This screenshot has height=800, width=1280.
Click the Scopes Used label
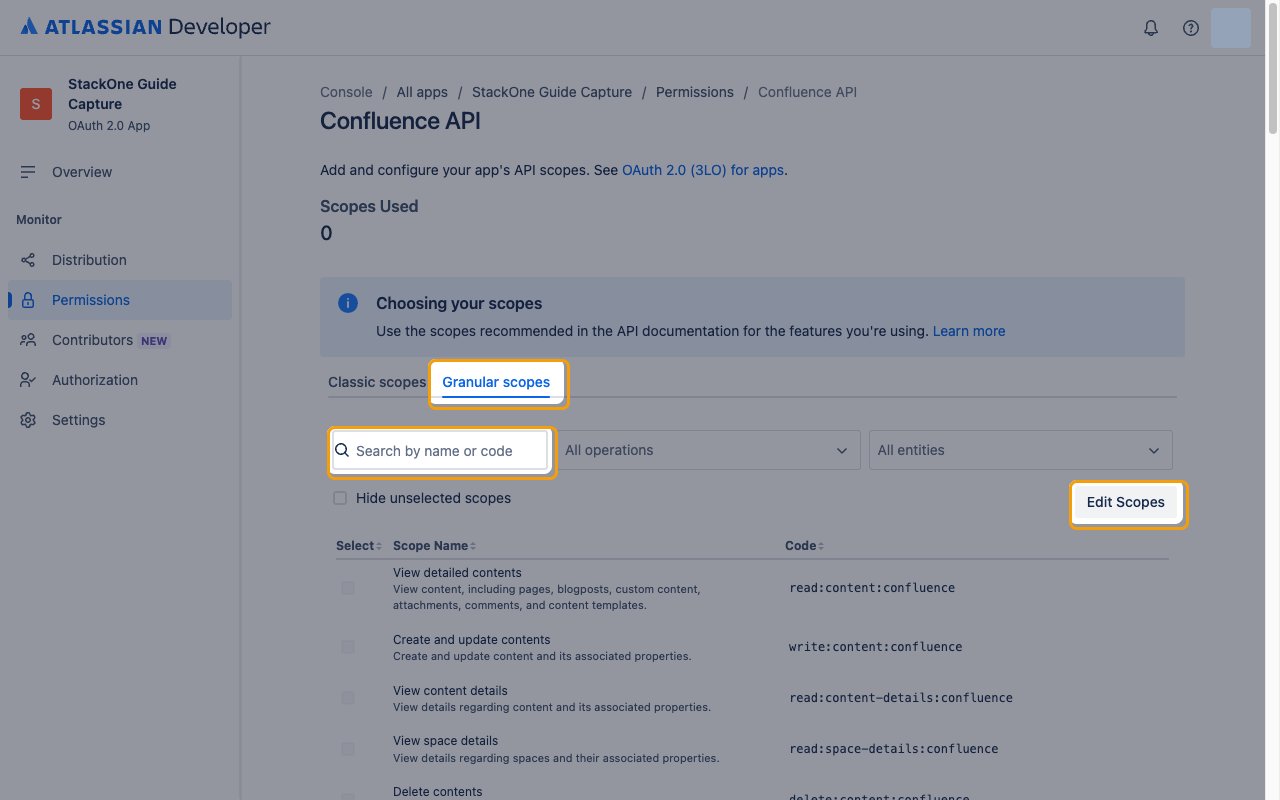coord(369,207)
